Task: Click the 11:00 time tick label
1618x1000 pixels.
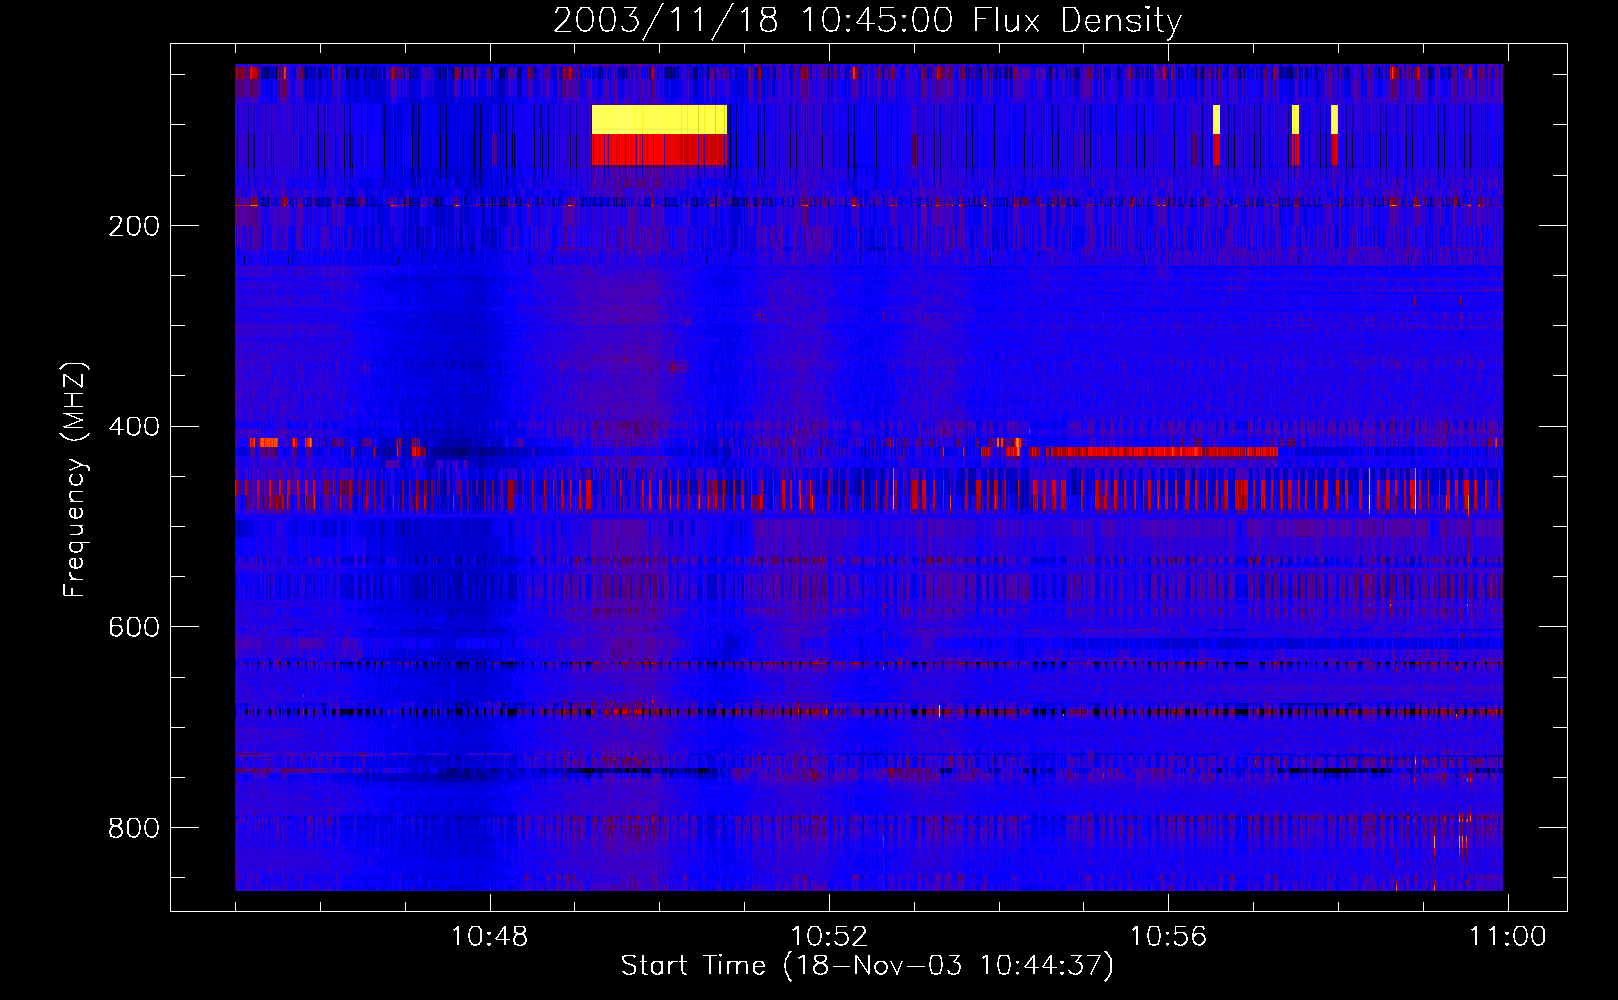Action: [1507, 937]
